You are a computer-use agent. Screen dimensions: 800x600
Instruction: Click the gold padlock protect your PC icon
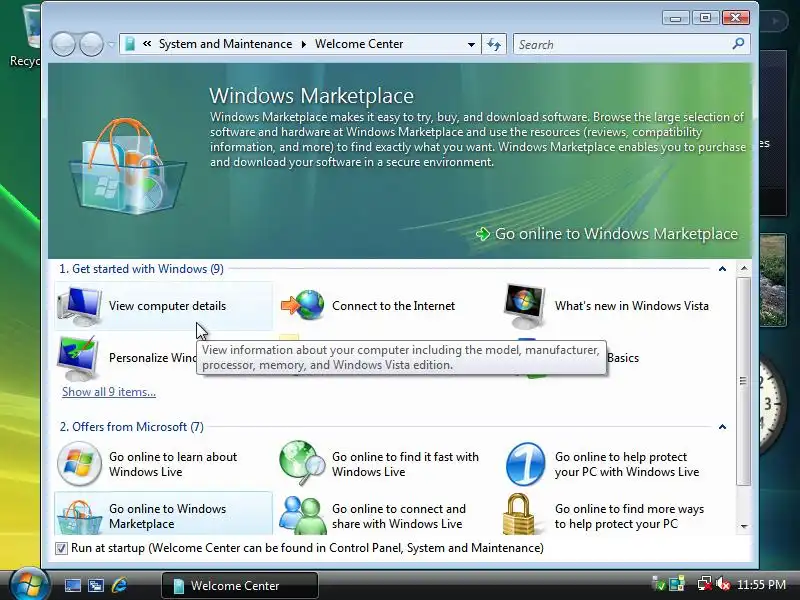pyautogui.click(x=518, y=514)
